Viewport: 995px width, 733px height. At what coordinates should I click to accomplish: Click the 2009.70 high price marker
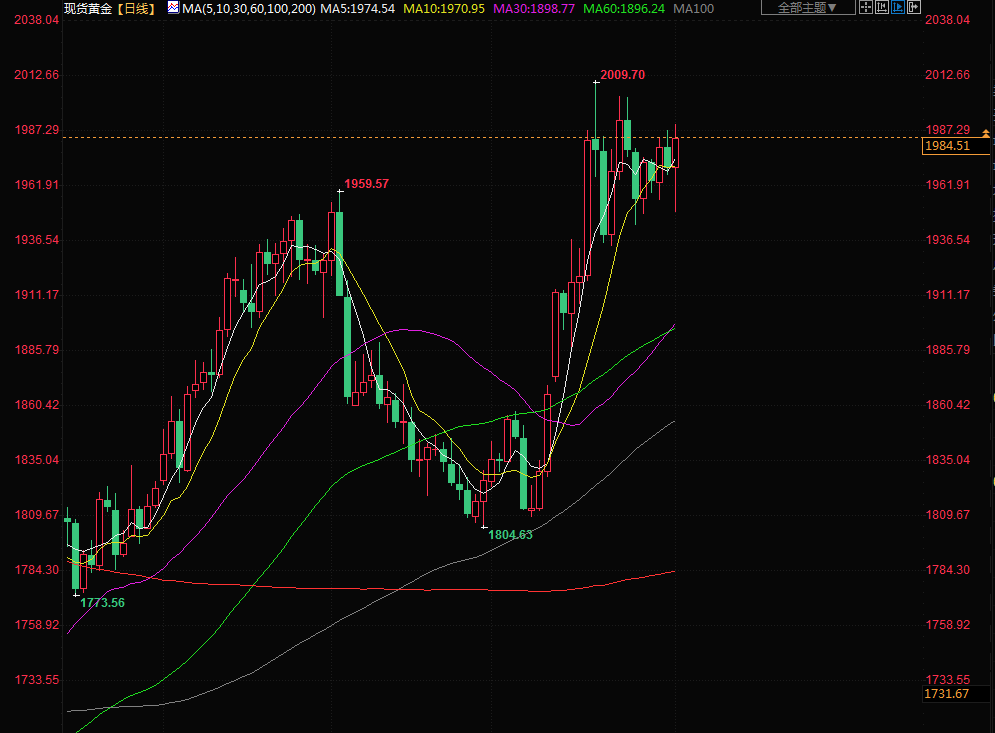pyautogui.click(x=622, y=75)
